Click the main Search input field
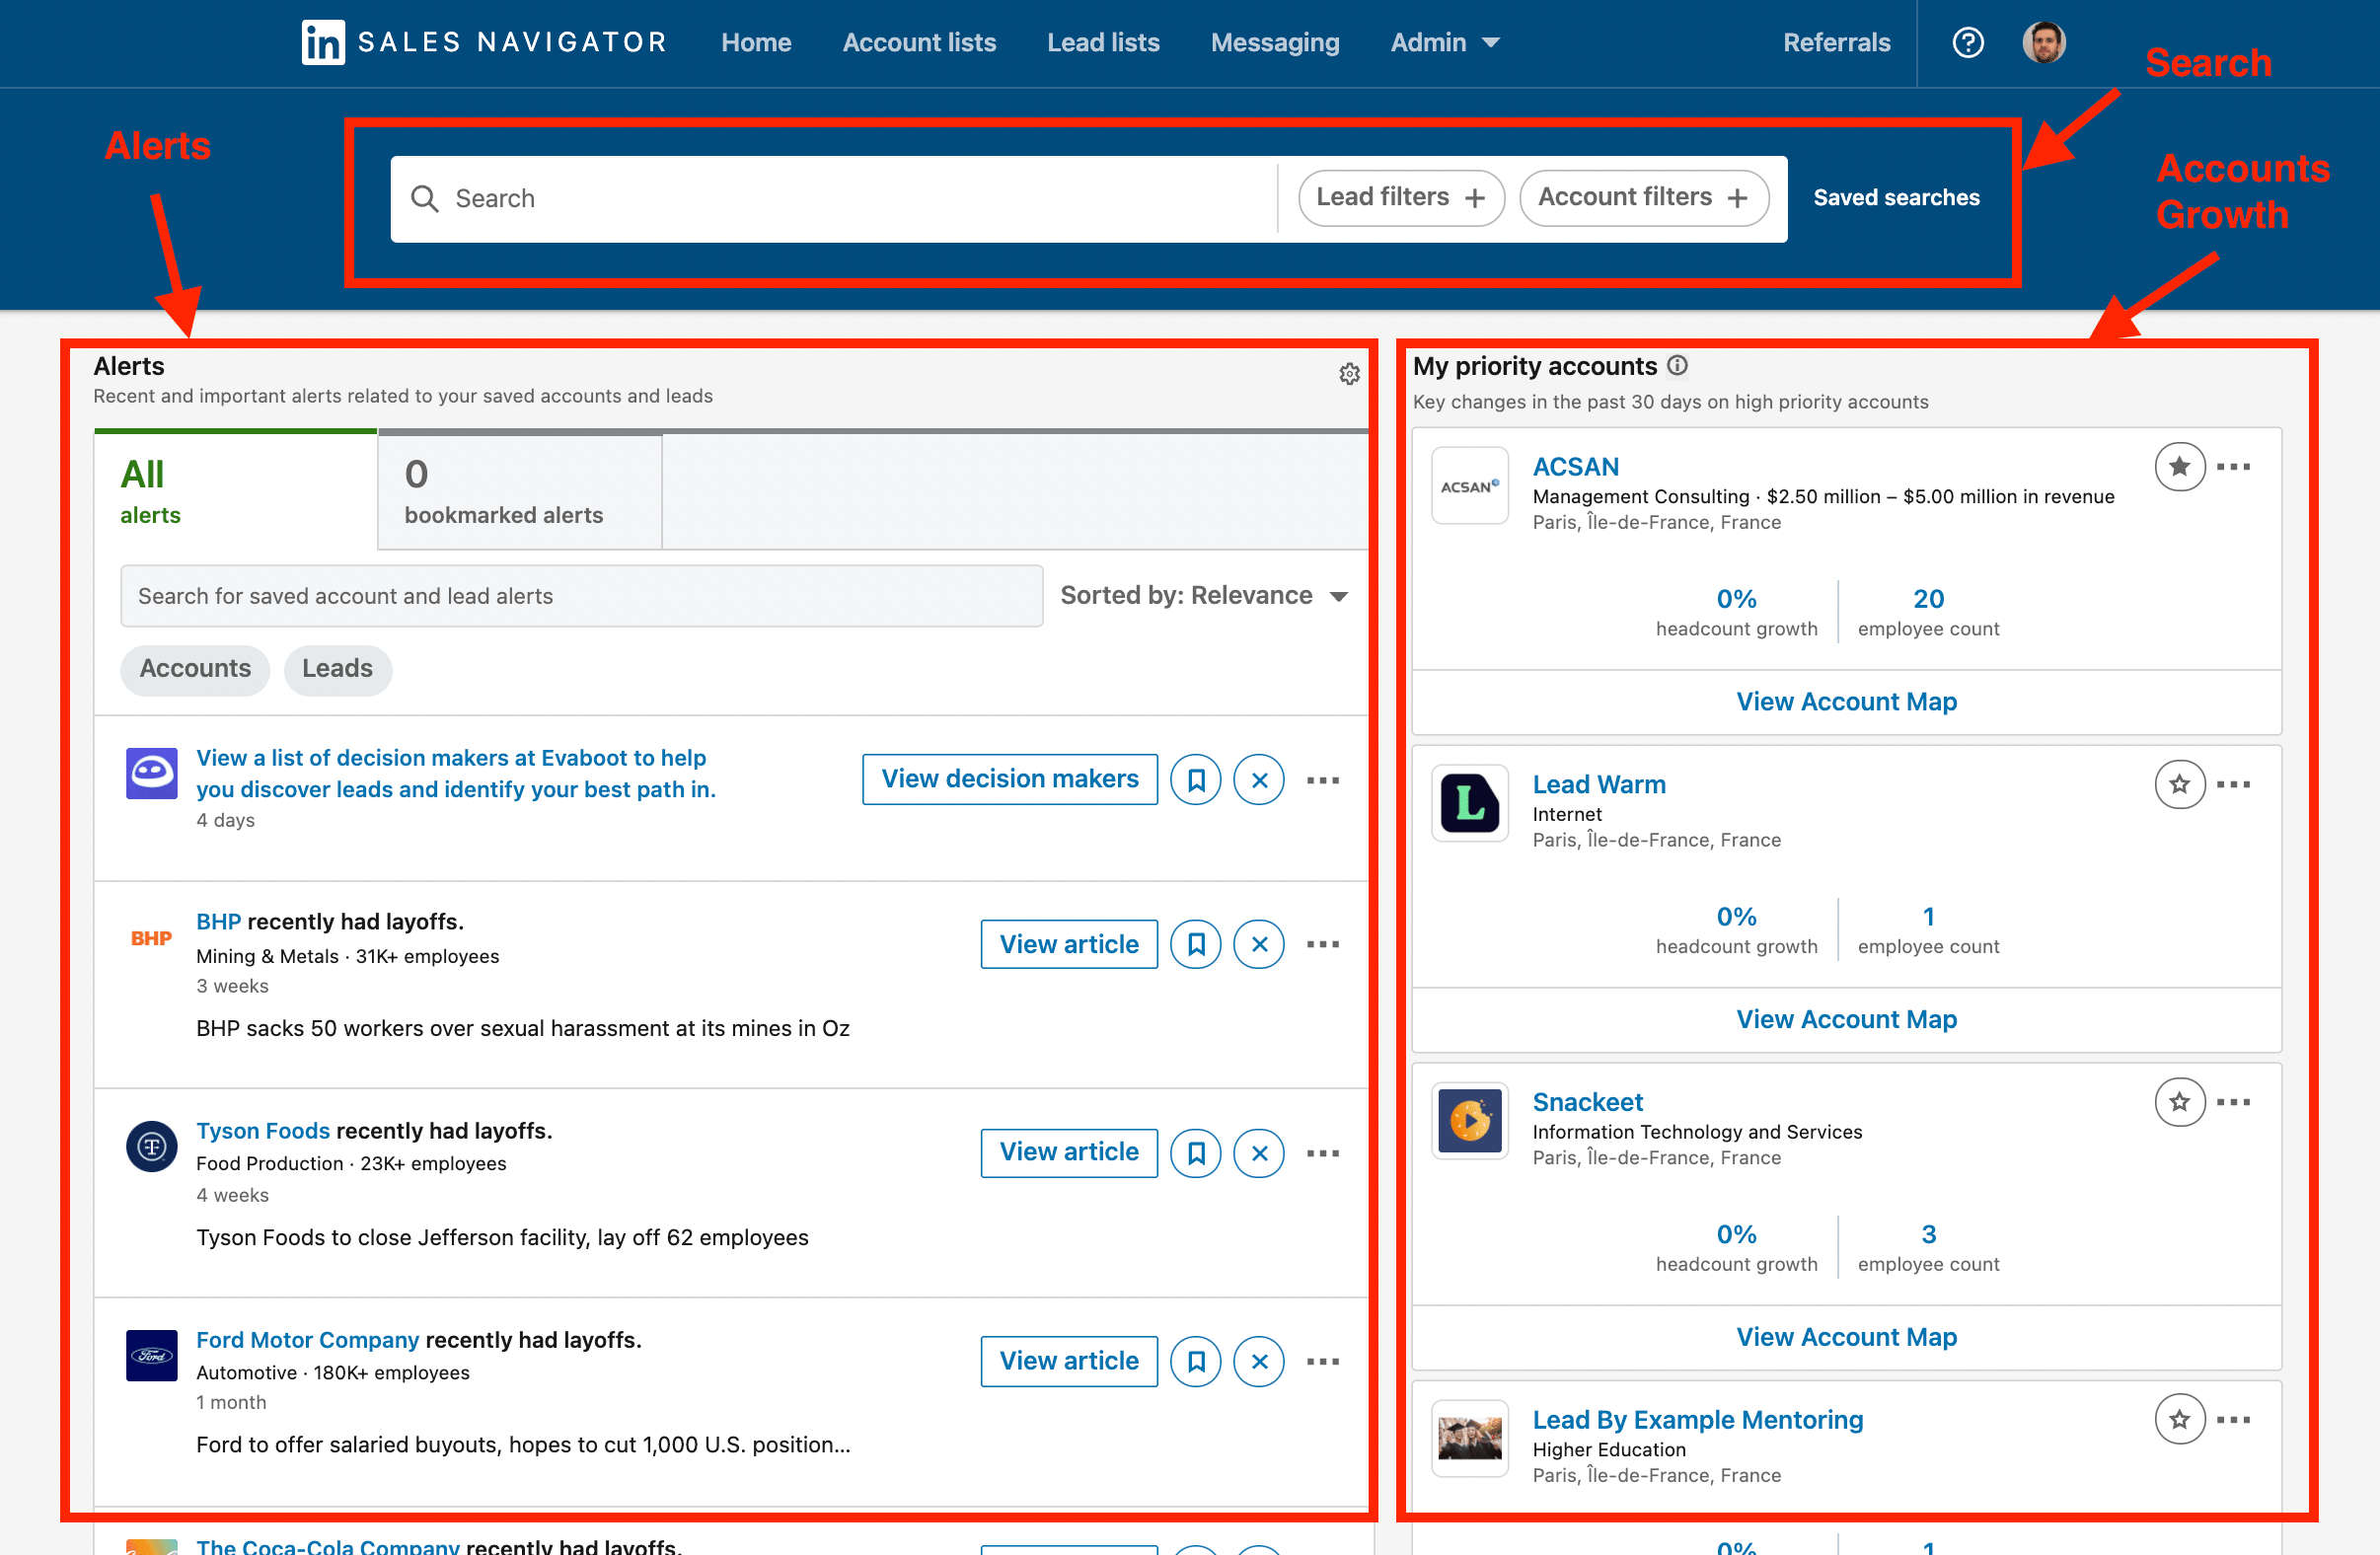 tap(832, 198)
